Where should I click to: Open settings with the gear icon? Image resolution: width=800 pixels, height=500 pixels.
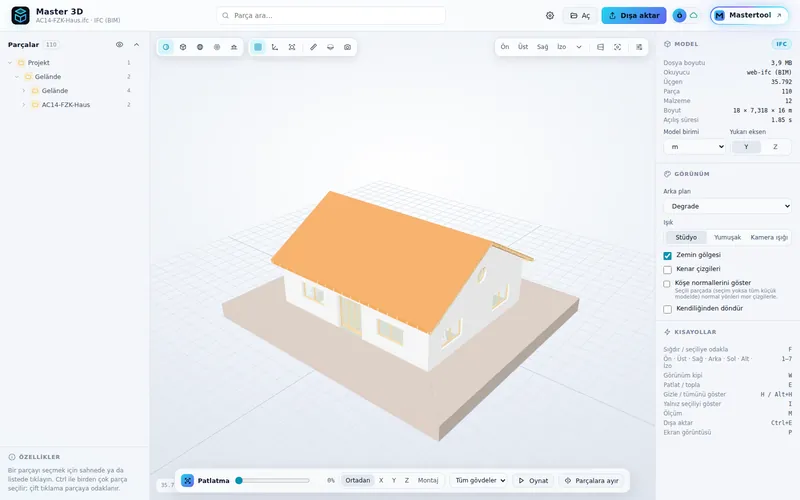550,15
